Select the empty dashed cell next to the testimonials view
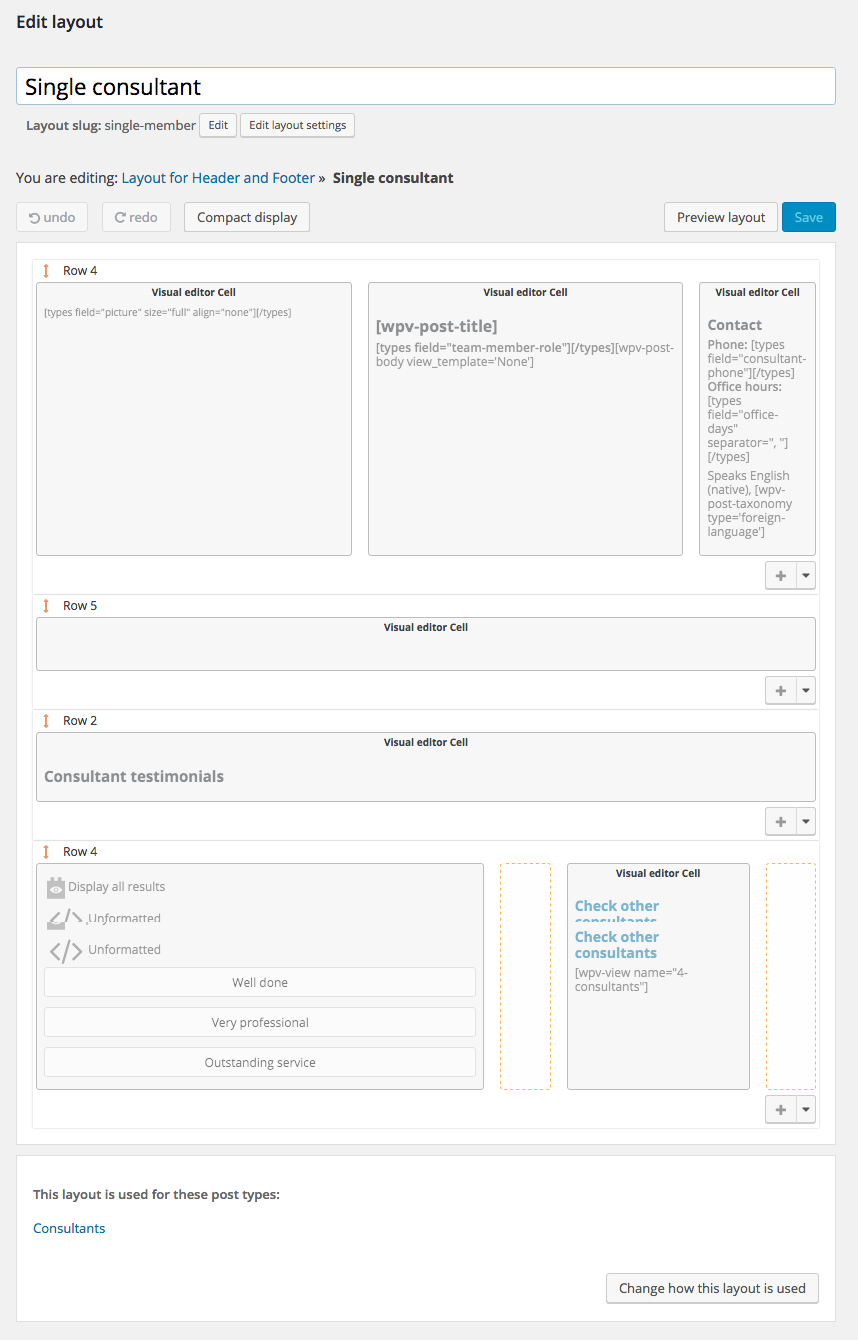Screen dimensions: 858x1340 pyautogui.click(x=525, y=976)
